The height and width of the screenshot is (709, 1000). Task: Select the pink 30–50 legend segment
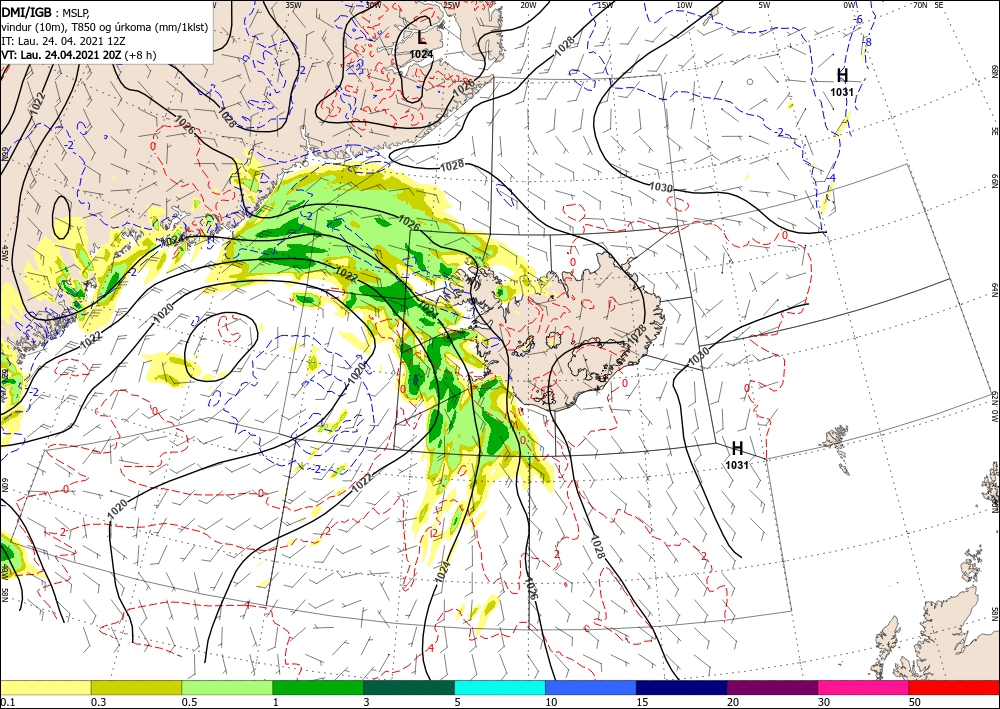click(864, 687)
